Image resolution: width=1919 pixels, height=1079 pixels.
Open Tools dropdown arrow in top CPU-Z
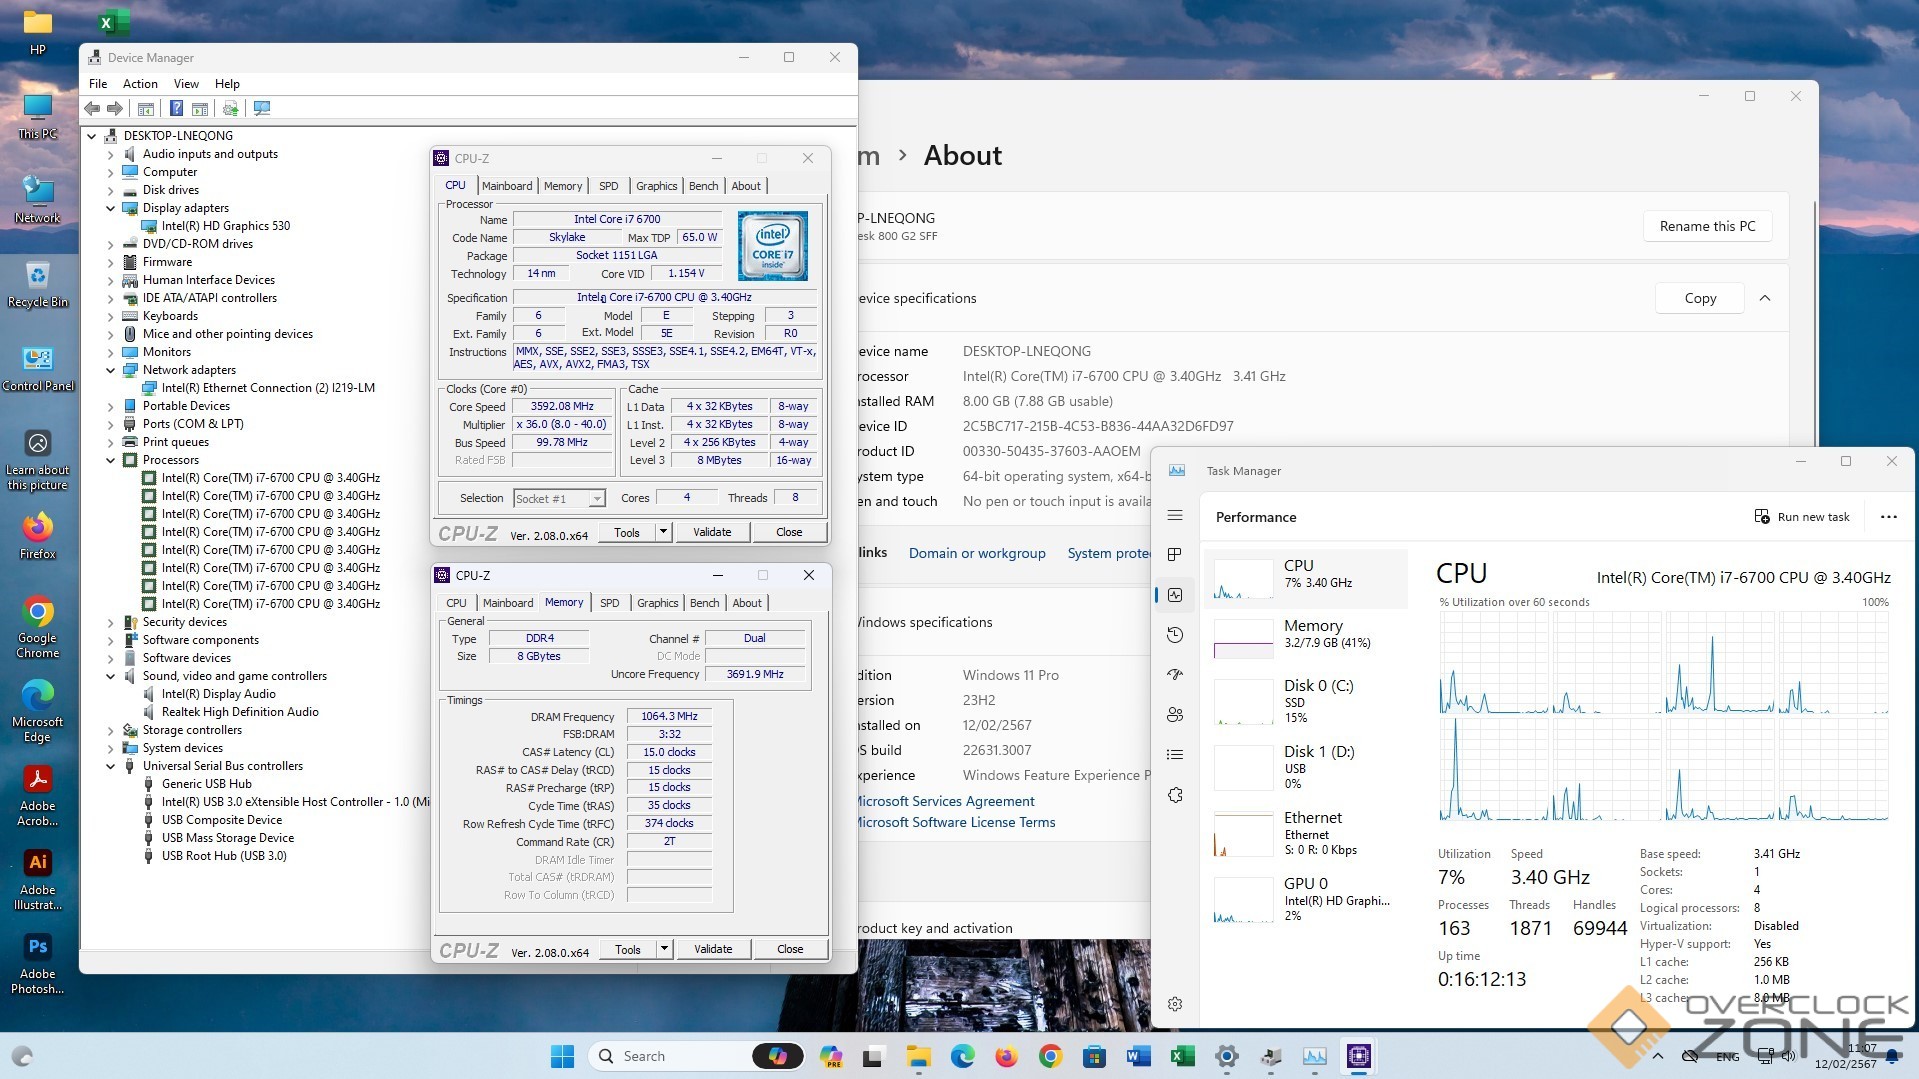(x=663, y=532)
